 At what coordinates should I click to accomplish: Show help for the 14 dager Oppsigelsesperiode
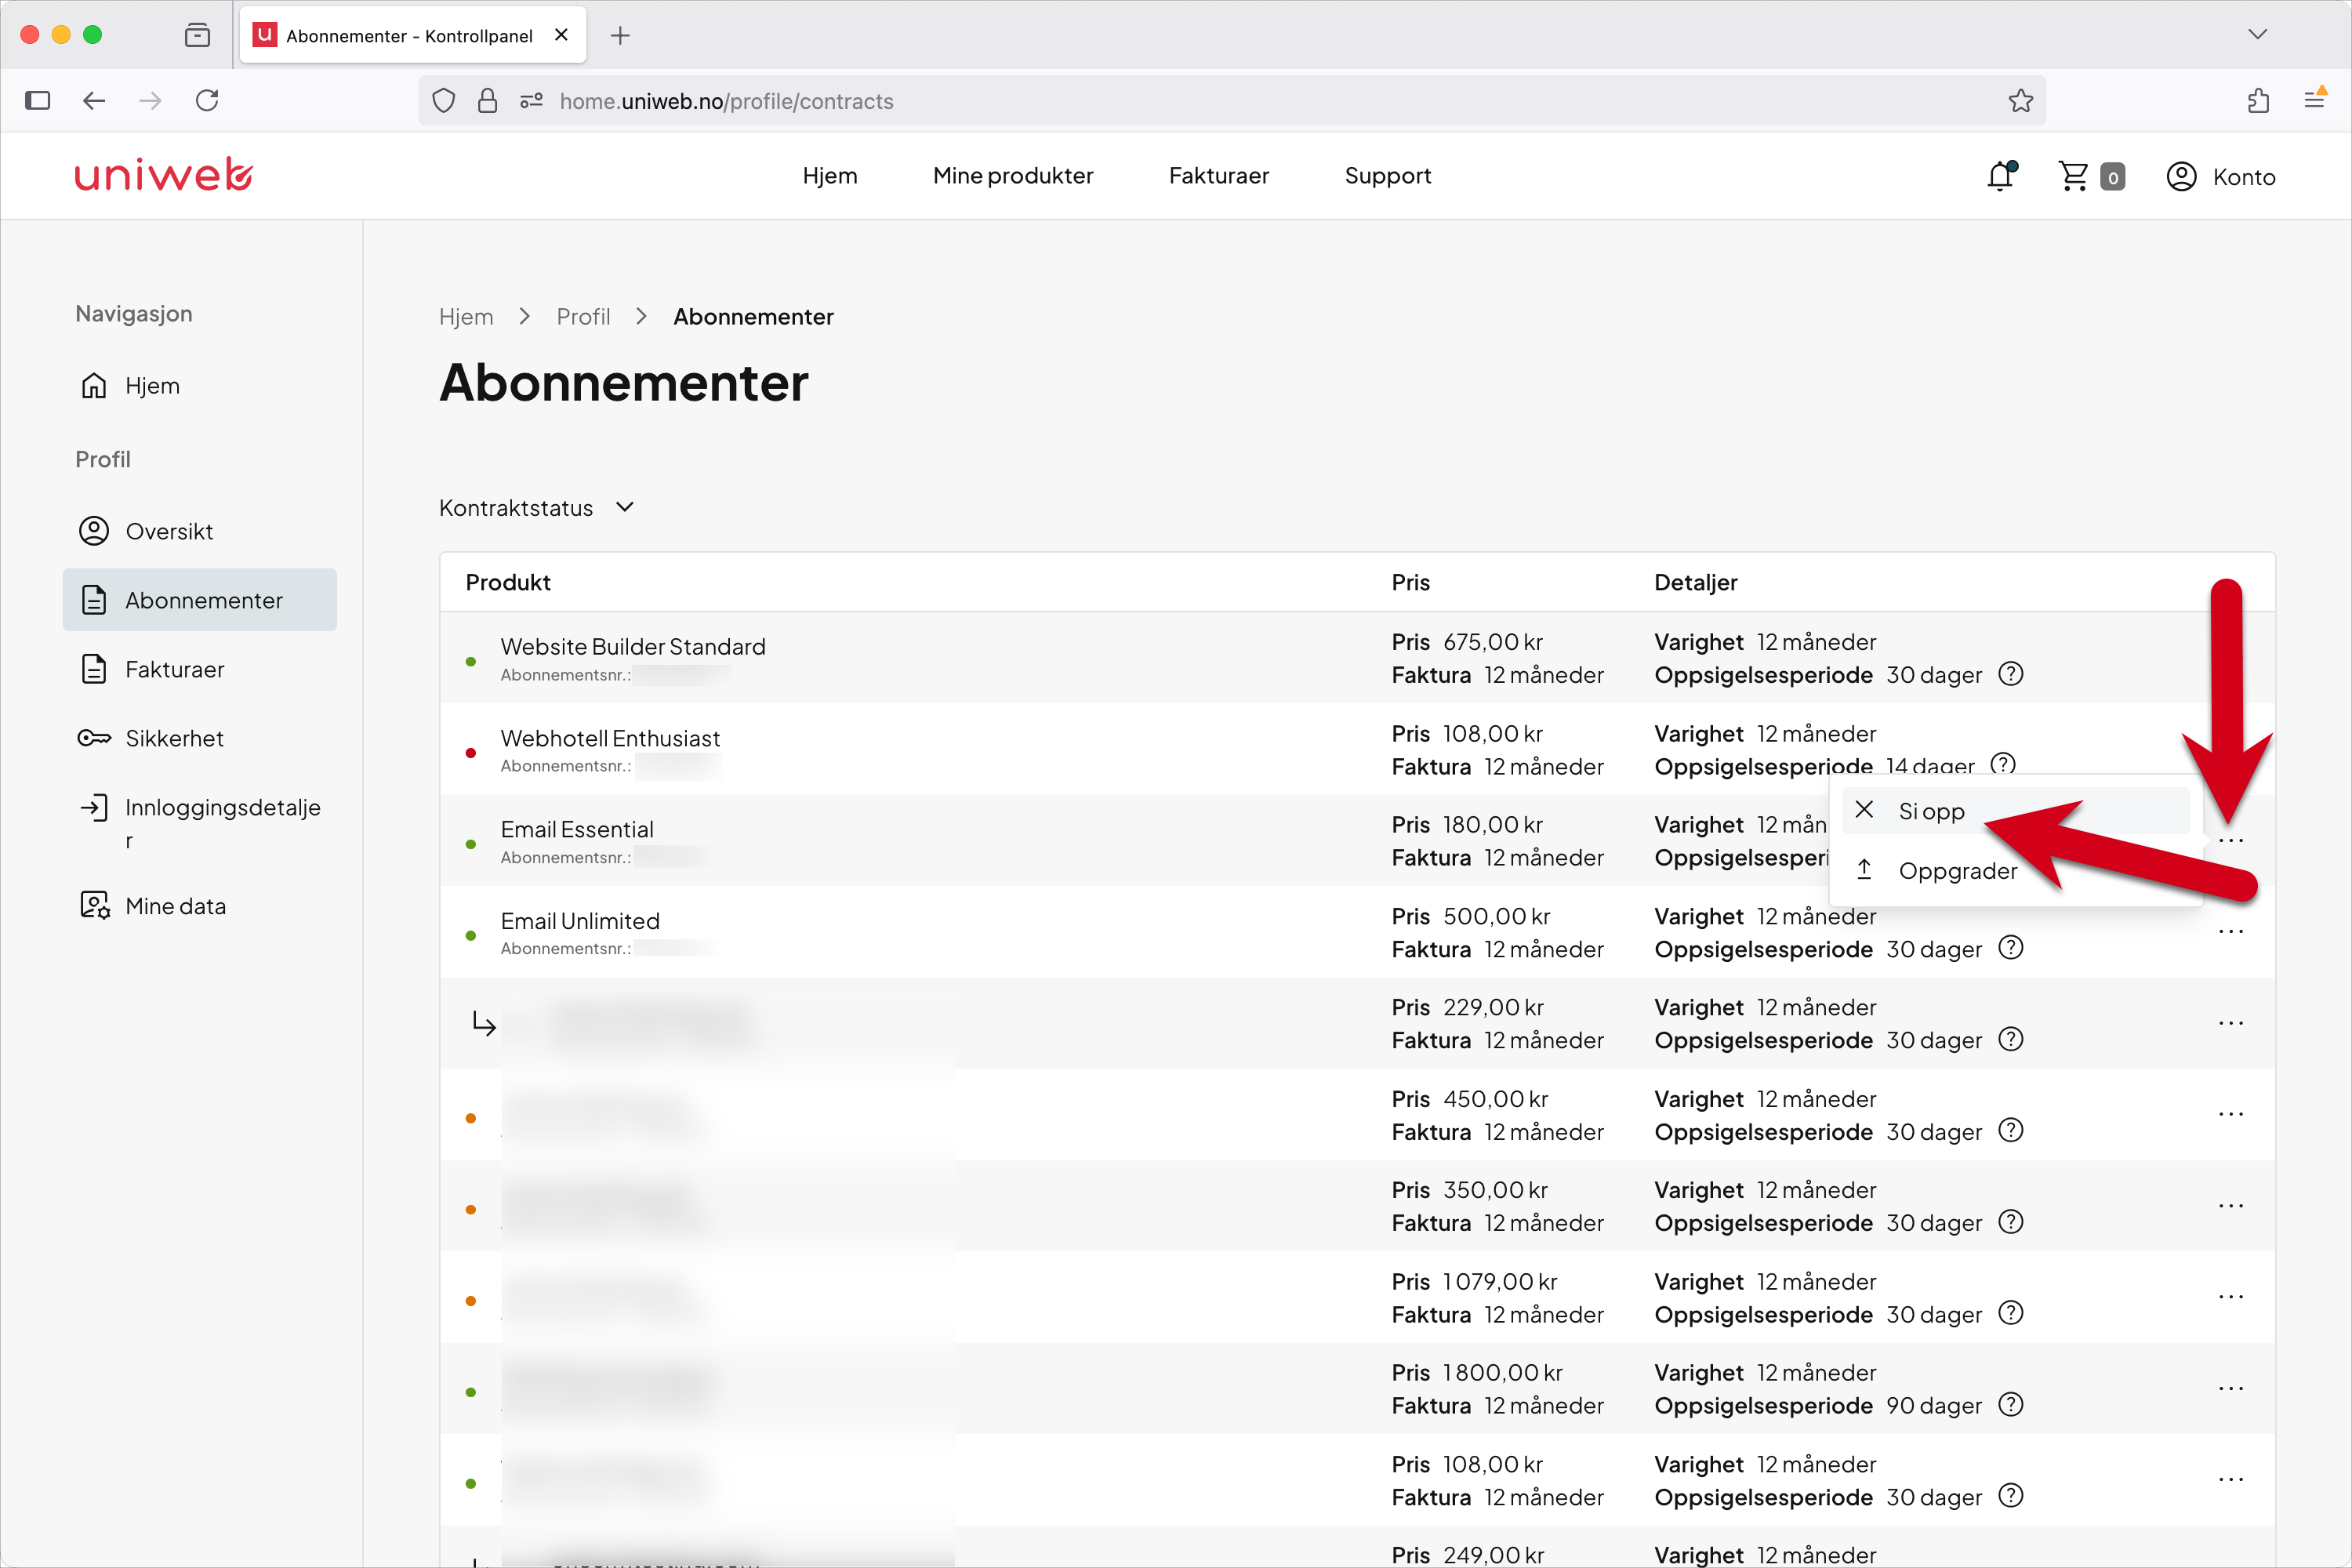(2003, 764)
